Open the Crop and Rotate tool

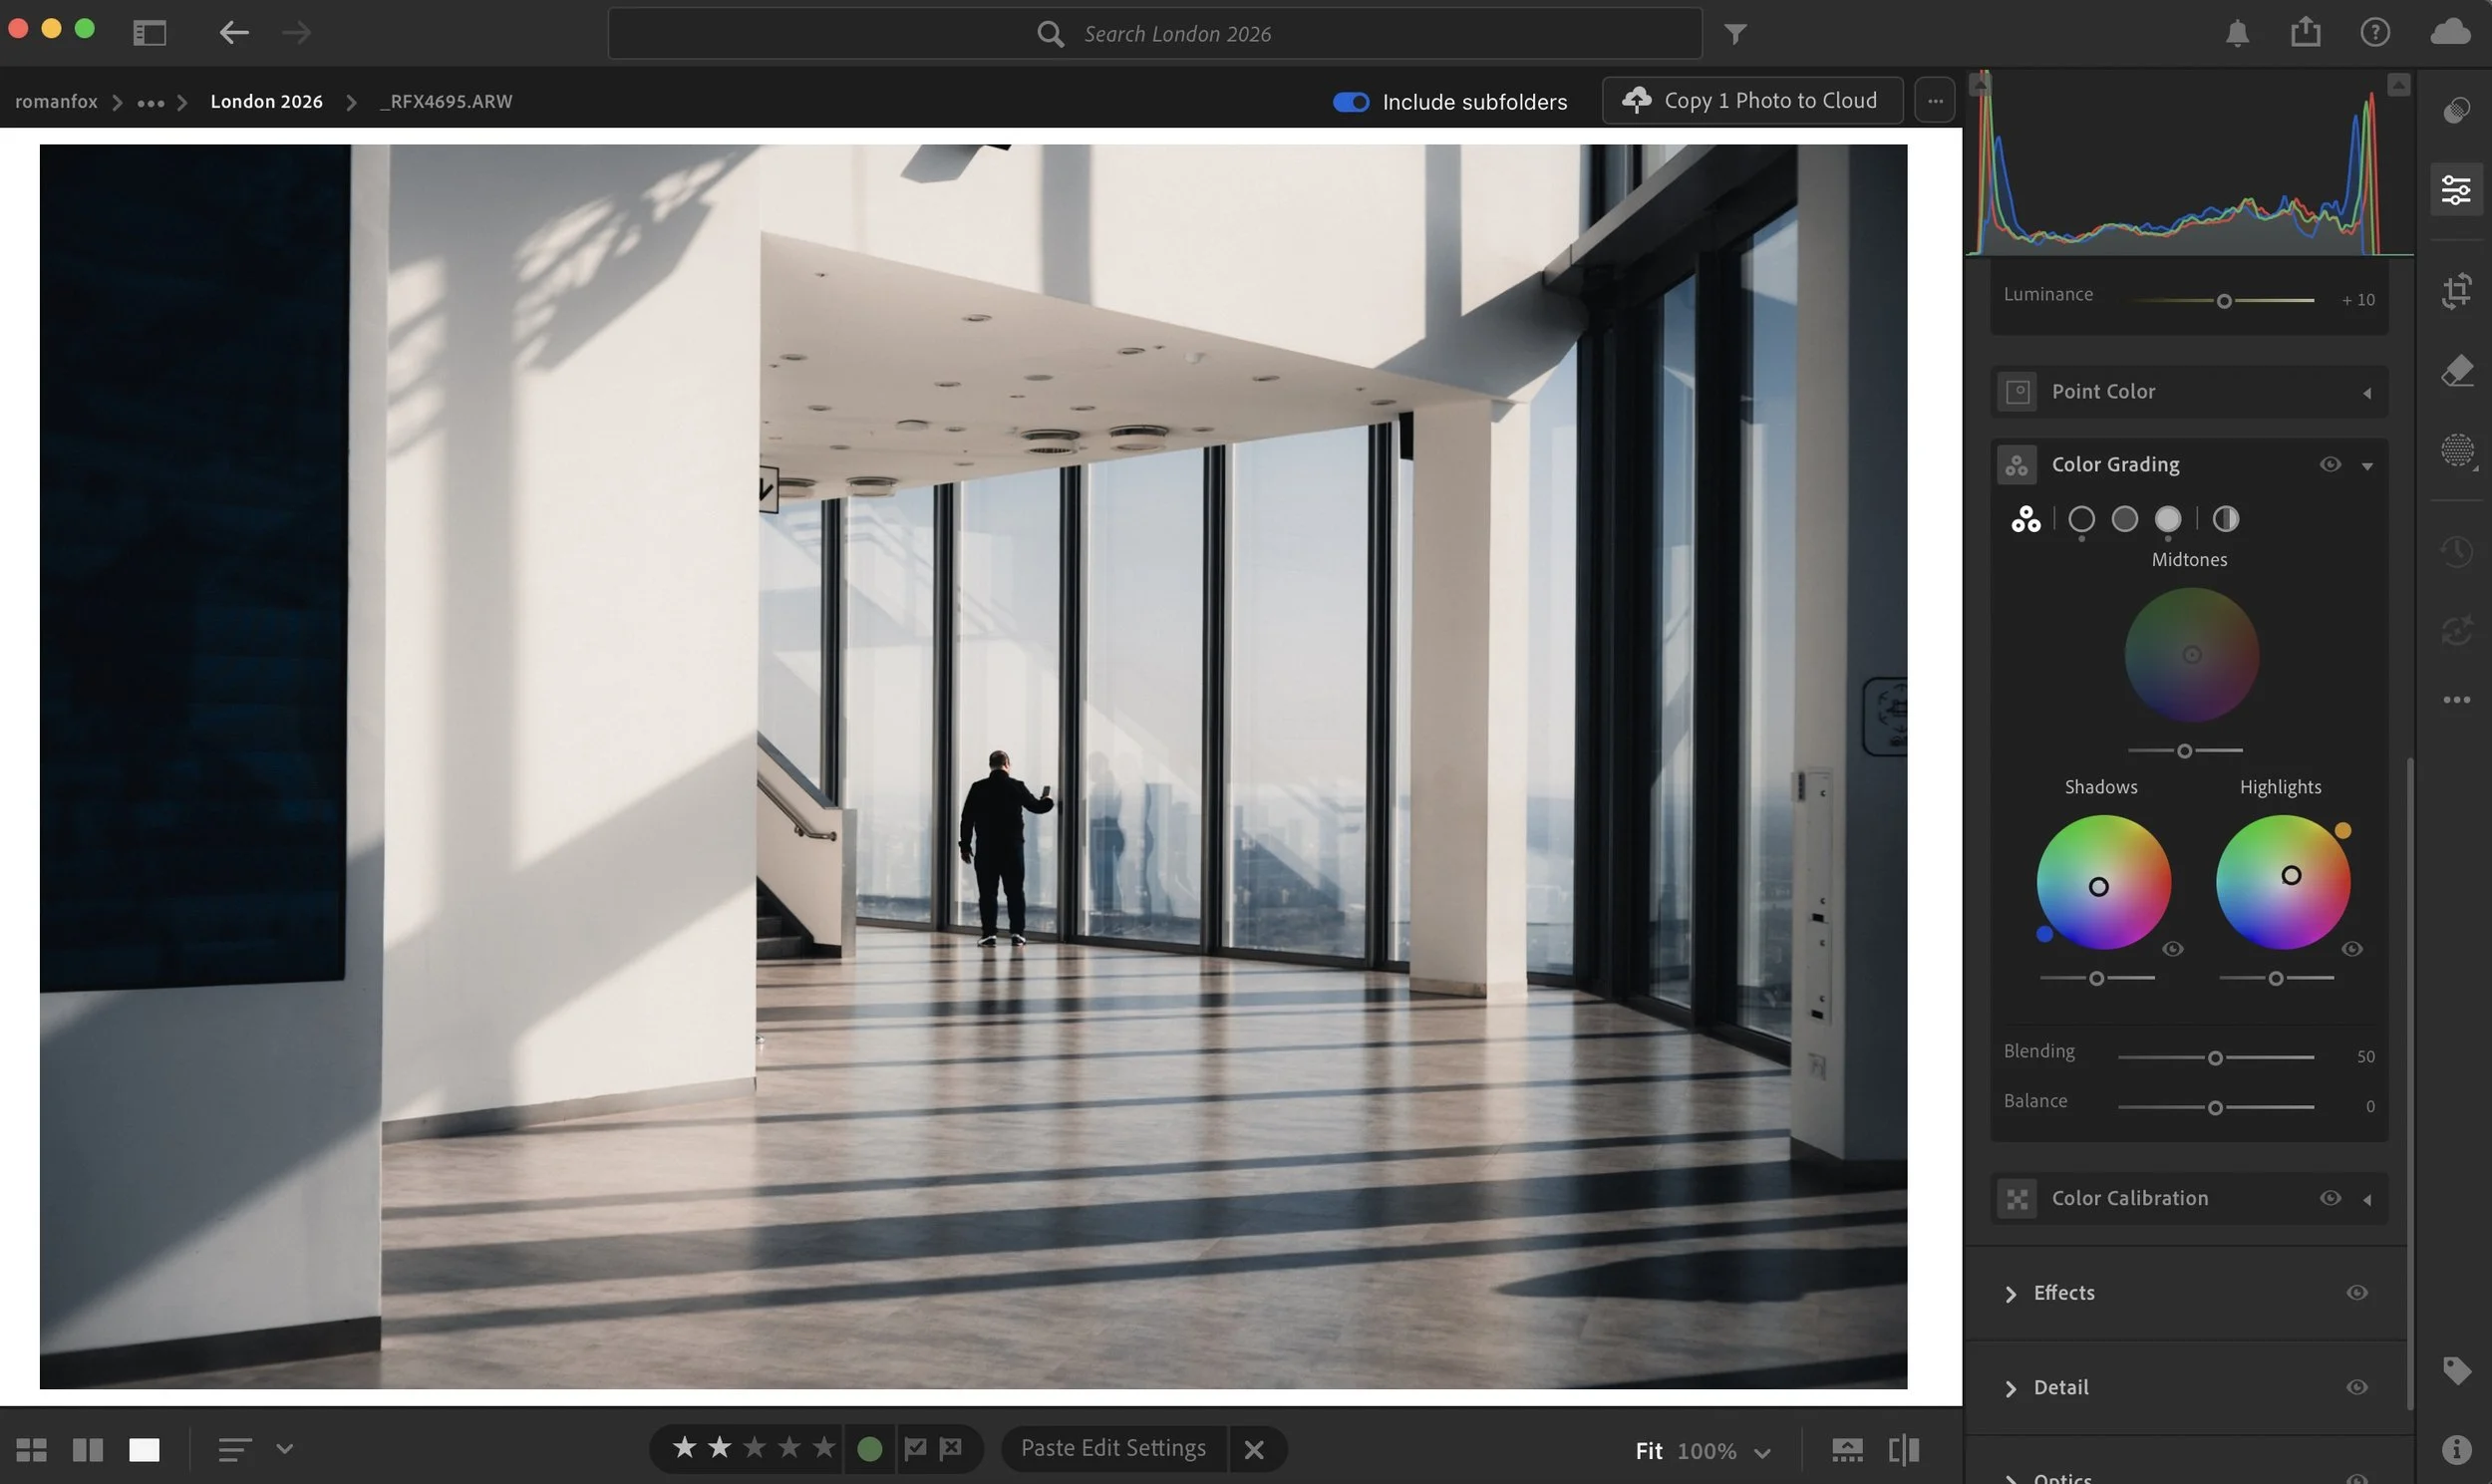pyautogui.click(x=2456, y=291)
